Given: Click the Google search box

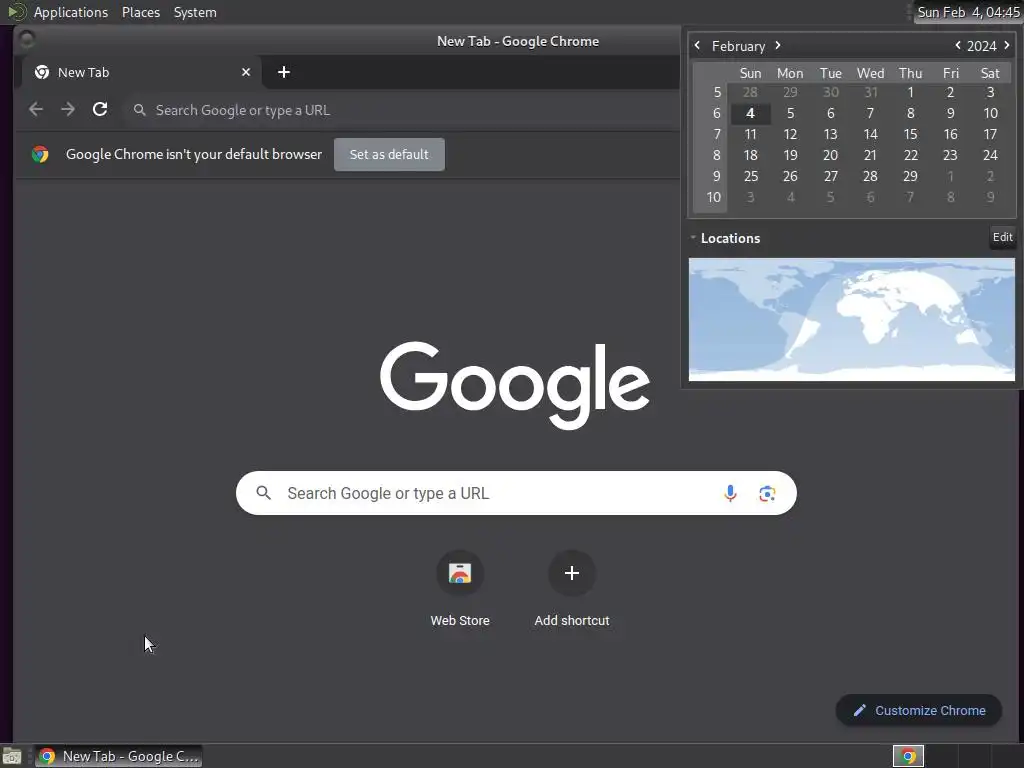Looking at the screenshot, I should 516,493.
